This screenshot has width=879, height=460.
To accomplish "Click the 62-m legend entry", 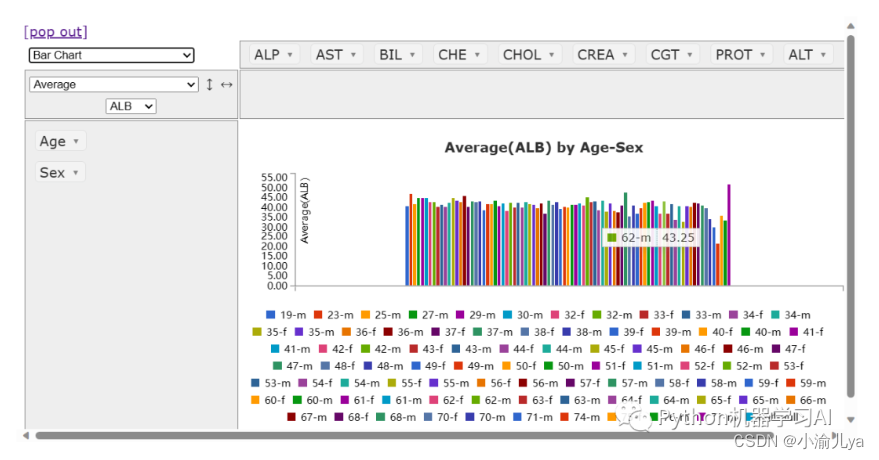I will [492, 400].
